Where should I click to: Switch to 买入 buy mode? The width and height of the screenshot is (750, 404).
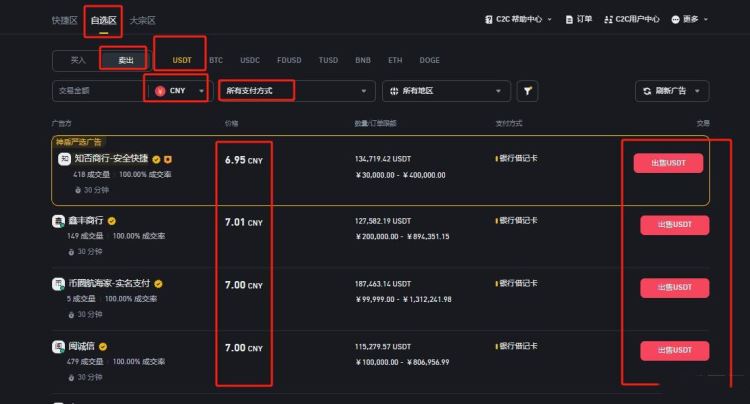[78, 60]
